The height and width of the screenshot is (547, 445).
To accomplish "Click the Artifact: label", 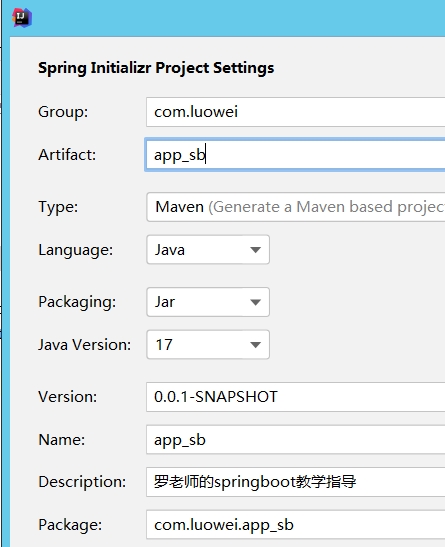I will click(x=67, y=155).
